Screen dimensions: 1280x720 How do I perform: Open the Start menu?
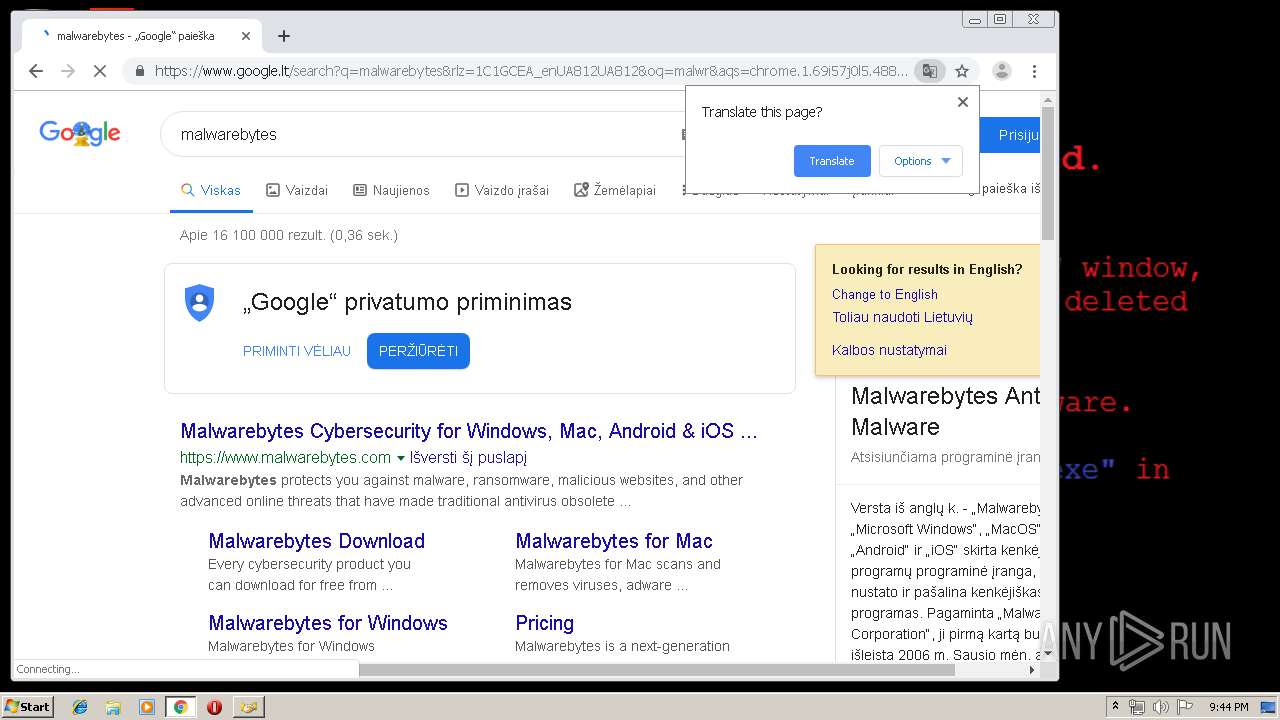point(28,706)
